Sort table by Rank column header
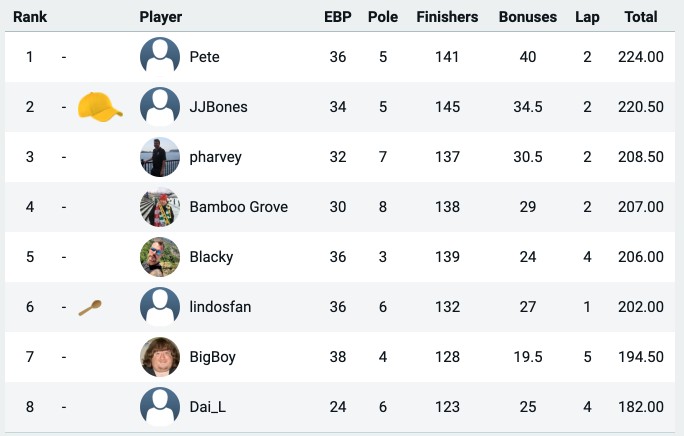 pos(30,17)
